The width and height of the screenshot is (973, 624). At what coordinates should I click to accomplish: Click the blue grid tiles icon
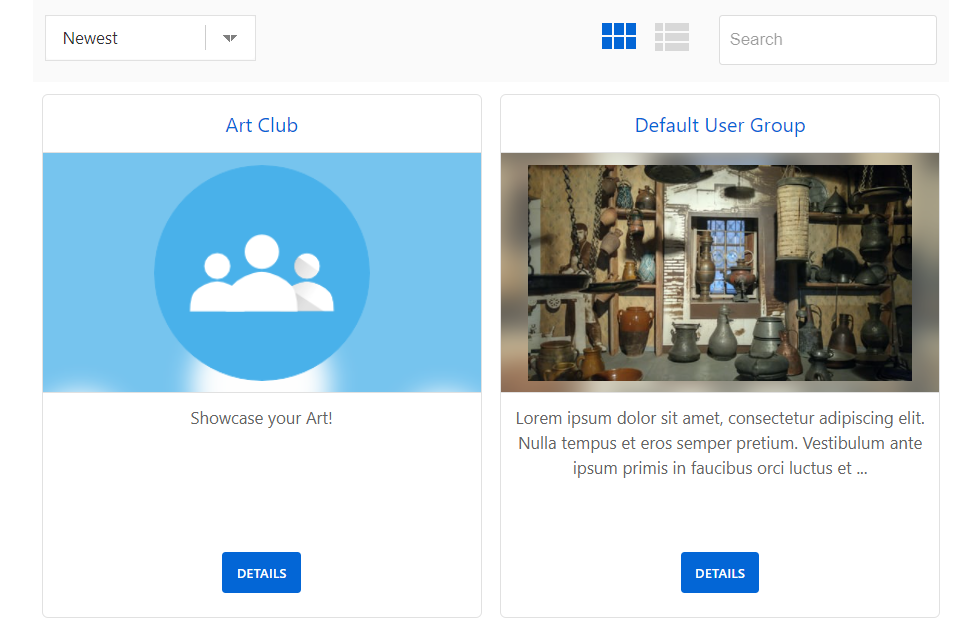(619, 36)
